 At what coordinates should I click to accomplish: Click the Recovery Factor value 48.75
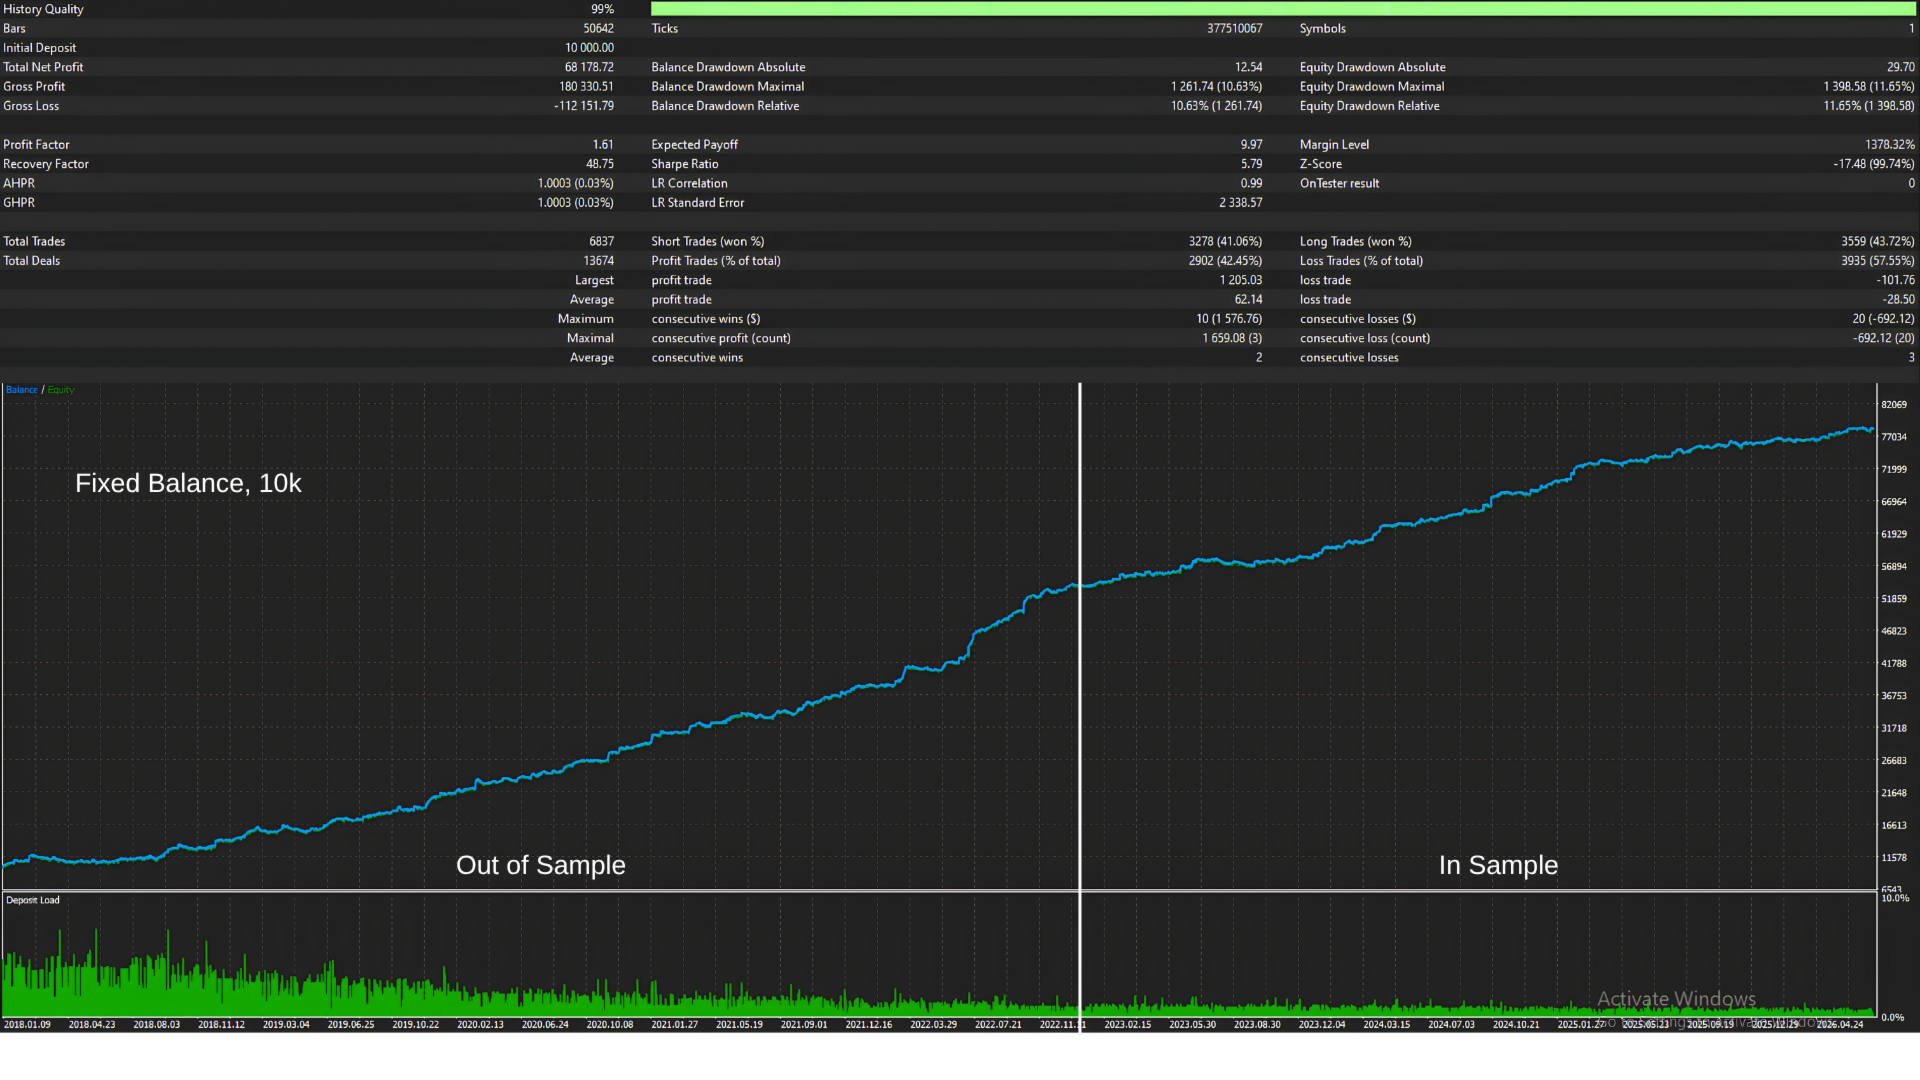point(600,164)
